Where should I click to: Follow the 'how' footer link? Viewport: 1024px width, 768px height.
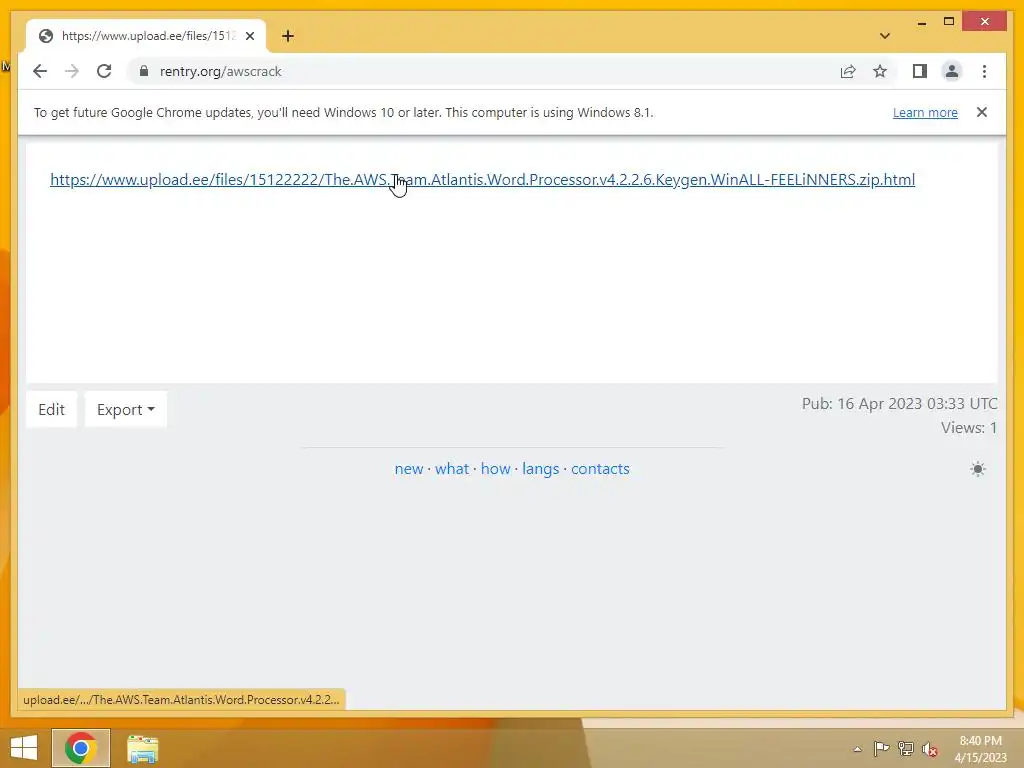(496, 469)
